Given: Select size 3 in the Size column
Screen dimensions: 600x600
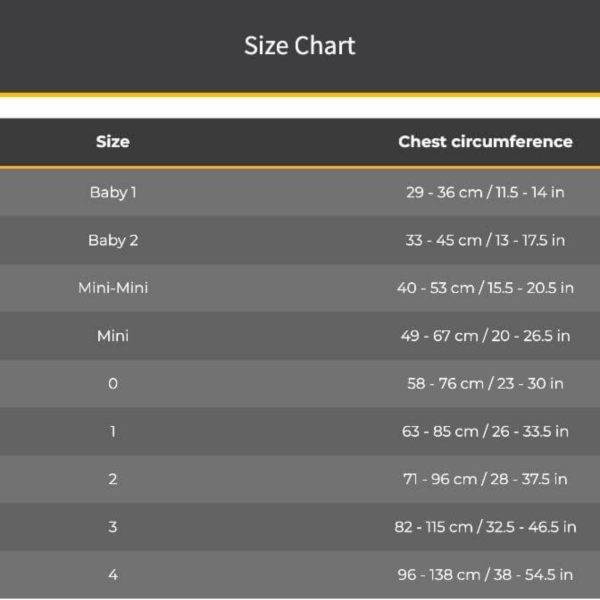Looking at the screenshot, I should [112, 527].
